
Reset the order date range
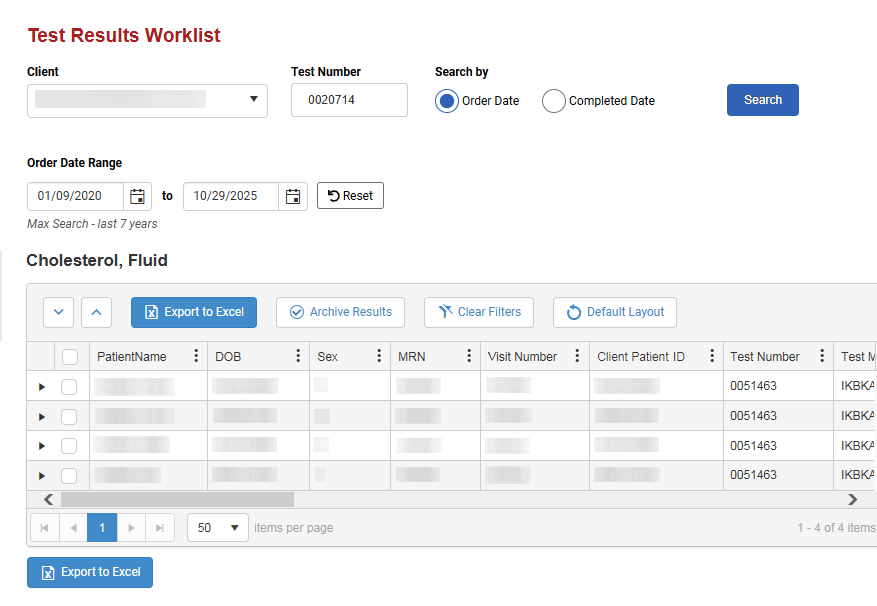click(350, 196)
